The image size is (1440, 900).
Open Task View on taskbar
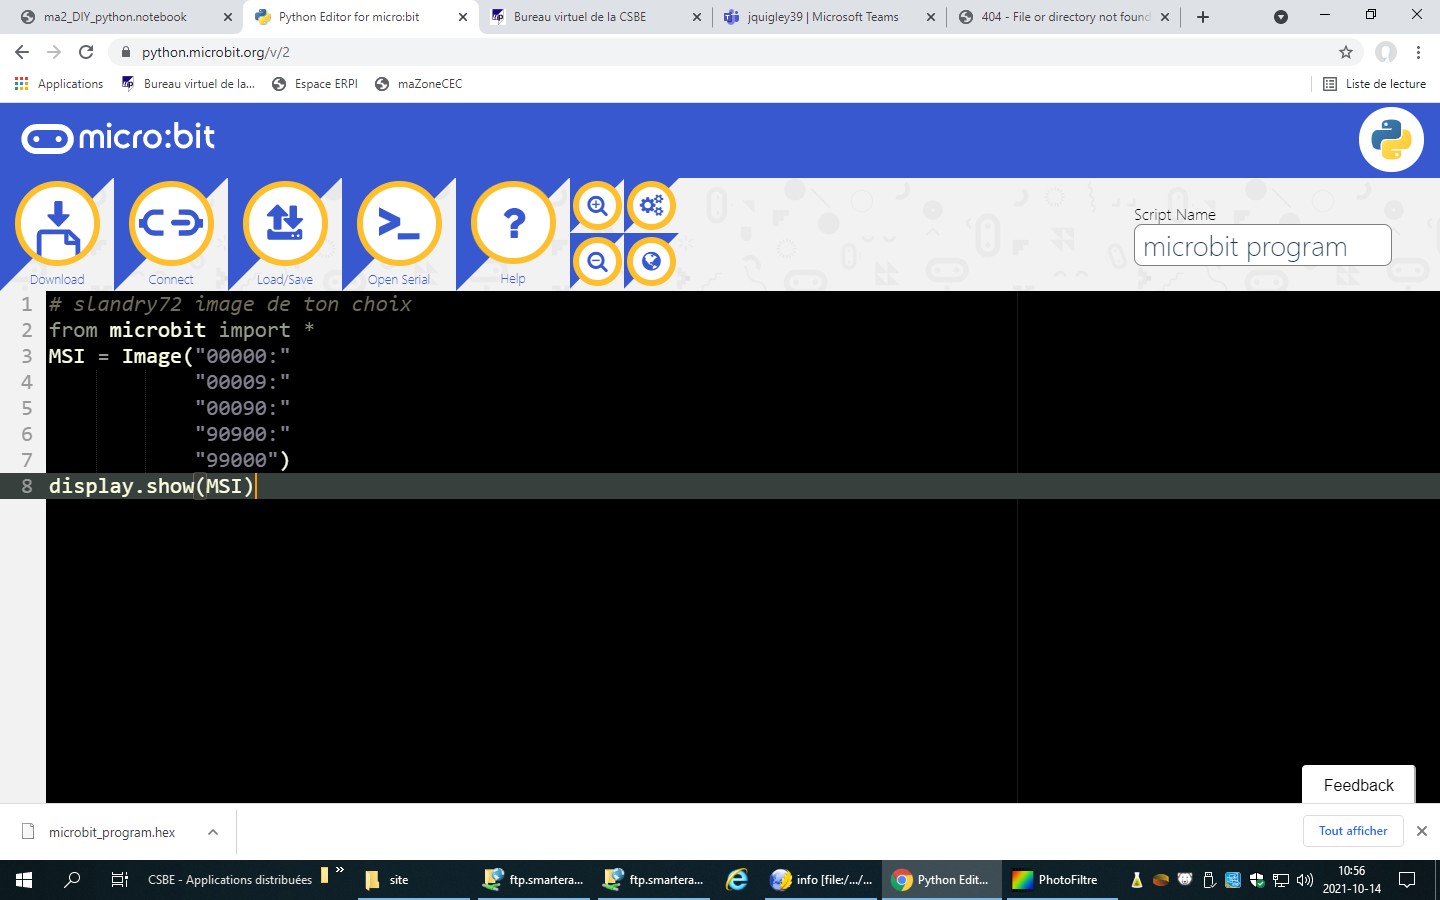119,880
